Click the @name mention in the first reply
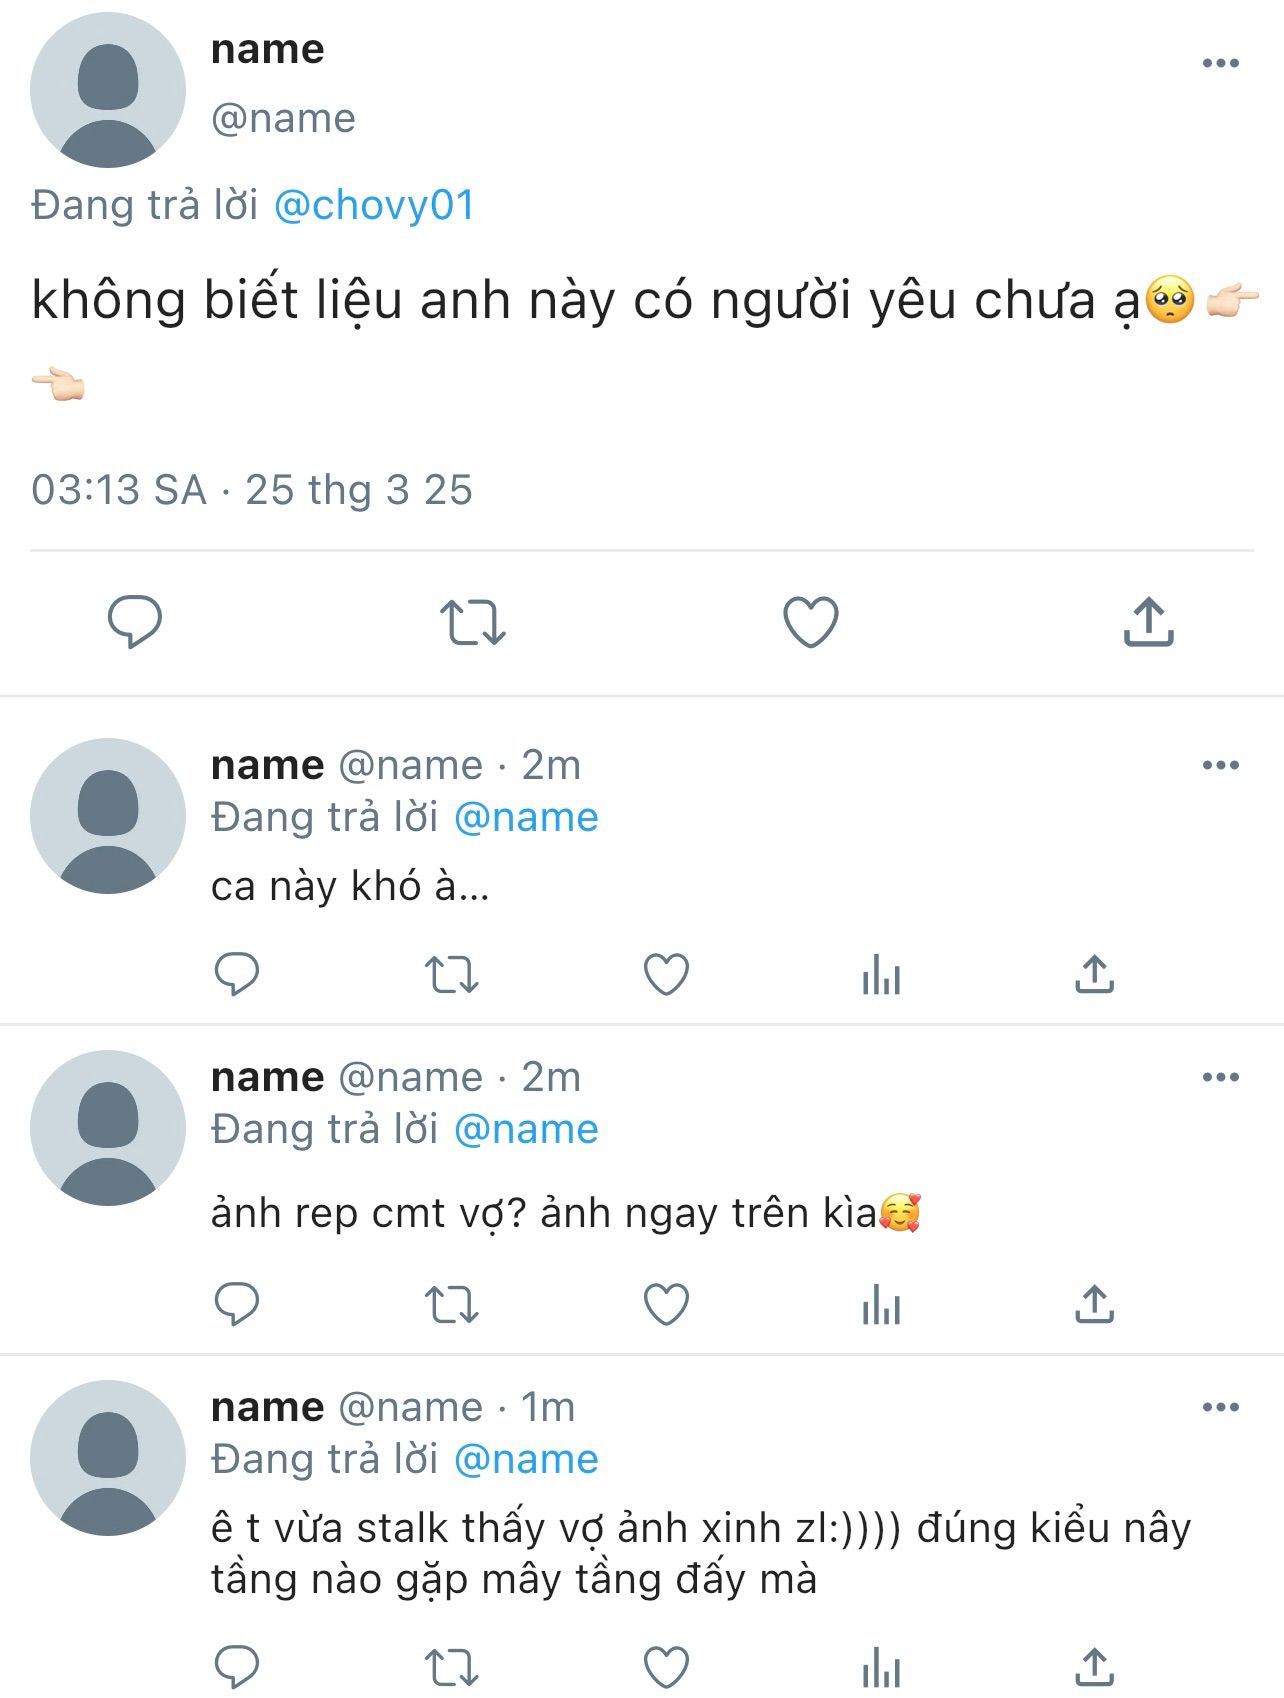 [526, 818]
